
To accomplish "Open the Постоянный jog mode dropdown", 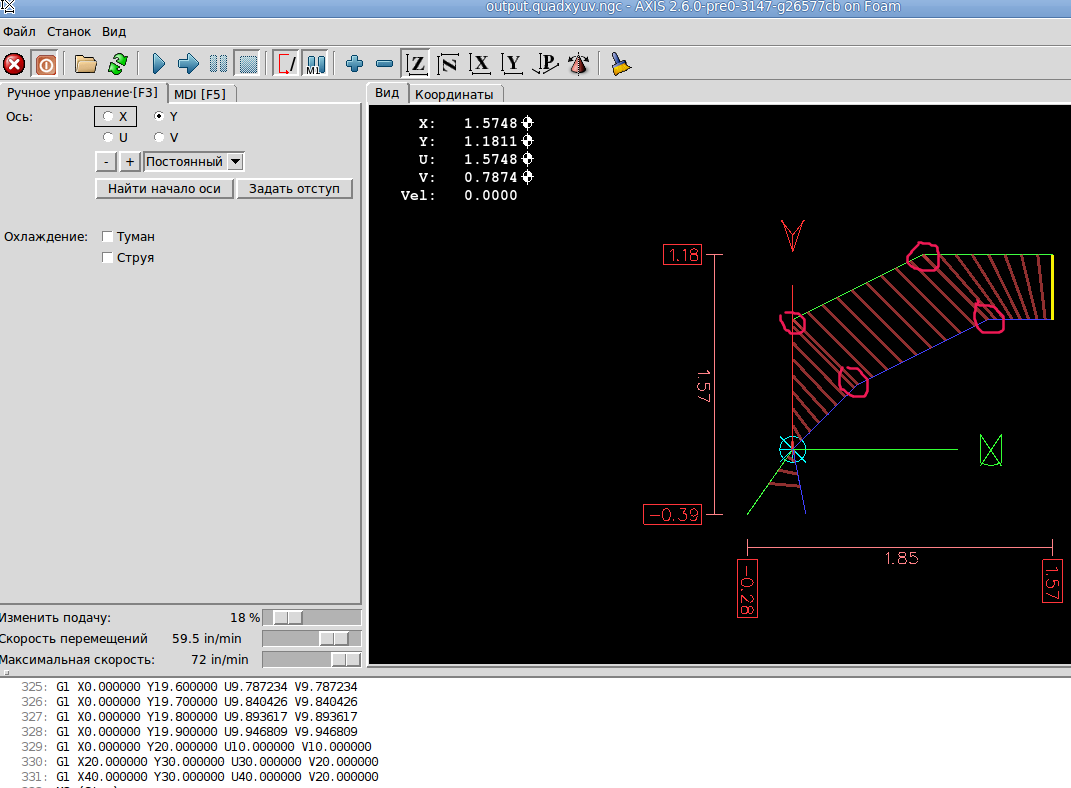I will click(234, 162).
